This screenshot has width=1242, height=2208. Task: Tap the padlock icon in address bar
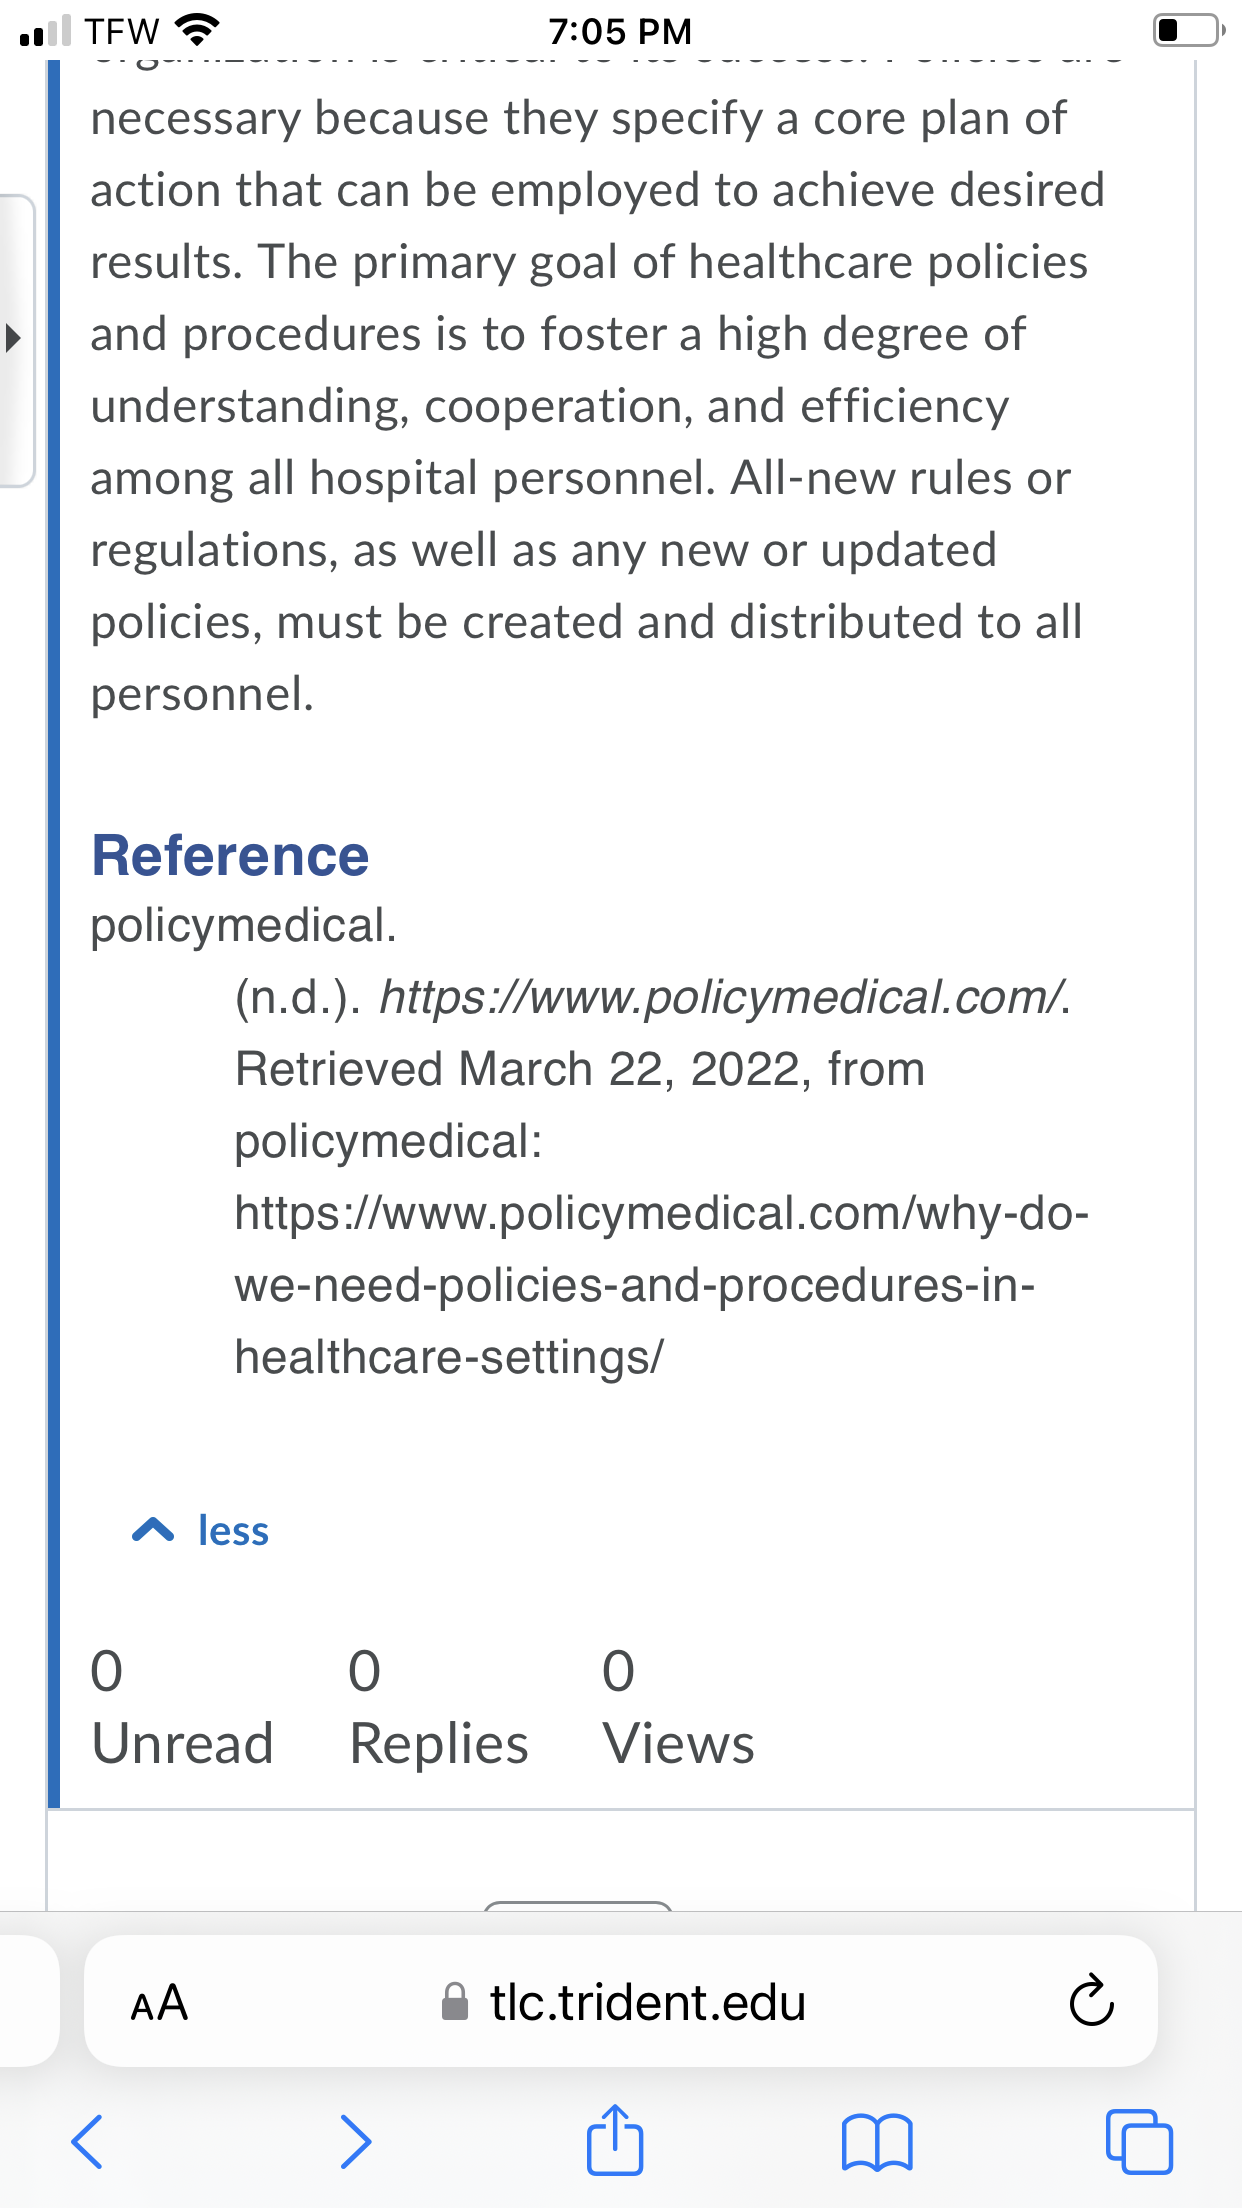pos(455,2002)
